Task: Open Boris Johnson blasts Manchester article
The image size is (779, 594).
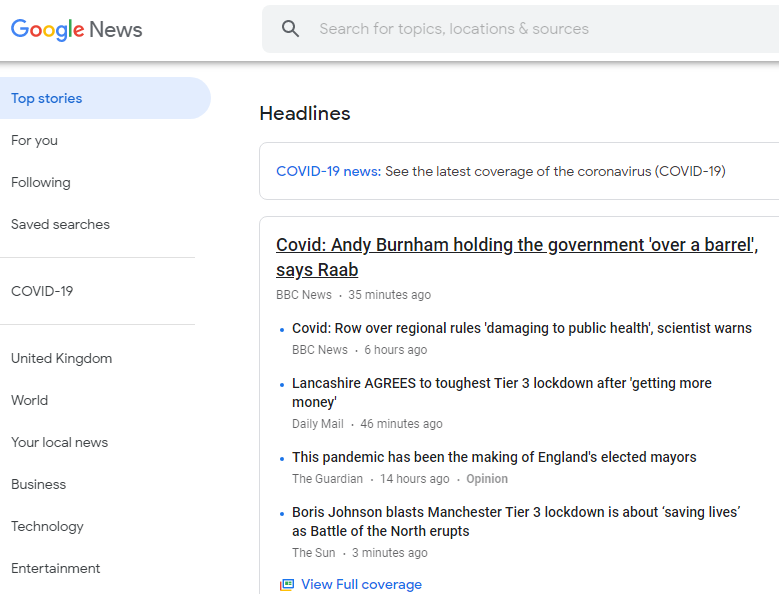Action: pyautogui.click(x=516, y=521)
